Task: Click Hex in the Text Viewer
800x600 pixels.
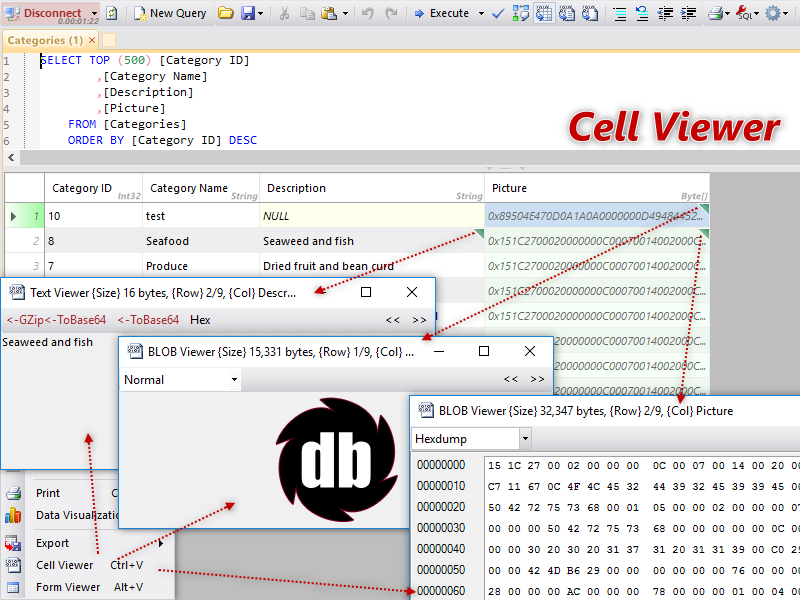Action: click(x=200, y=320)
